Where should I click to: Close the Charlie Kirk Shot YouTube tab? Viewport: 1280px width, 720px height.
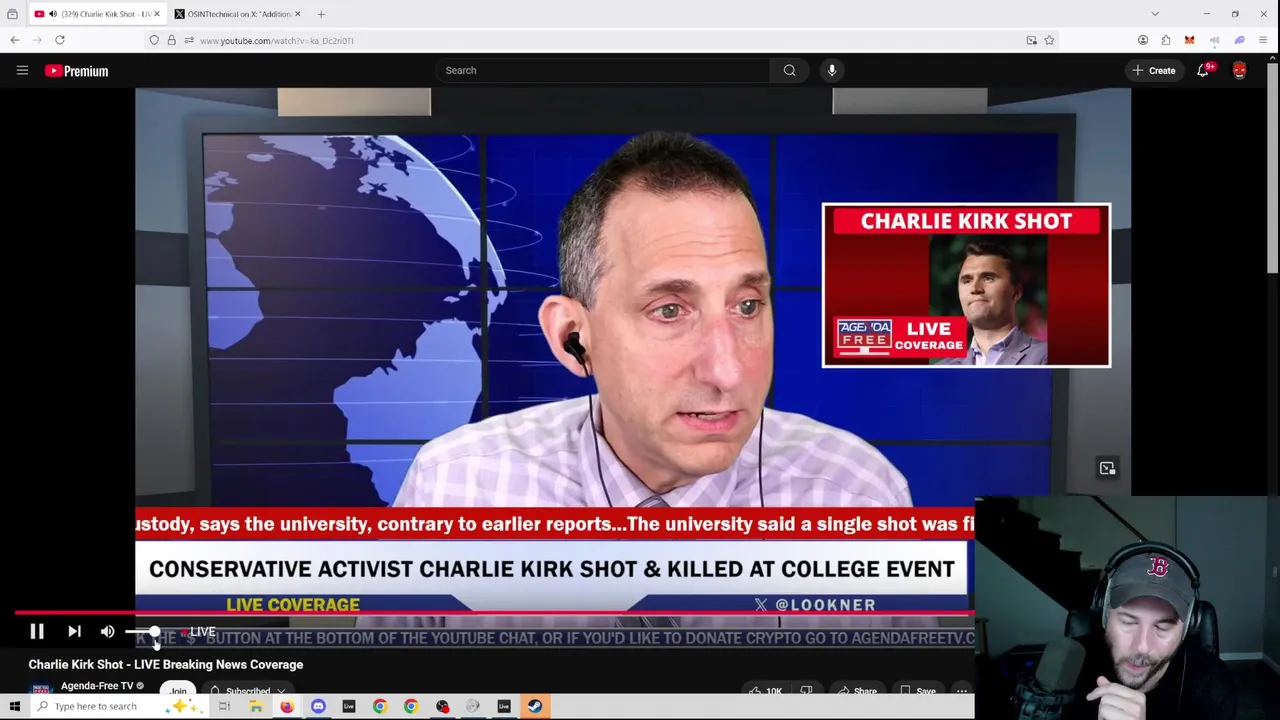[x=157, y=14]
